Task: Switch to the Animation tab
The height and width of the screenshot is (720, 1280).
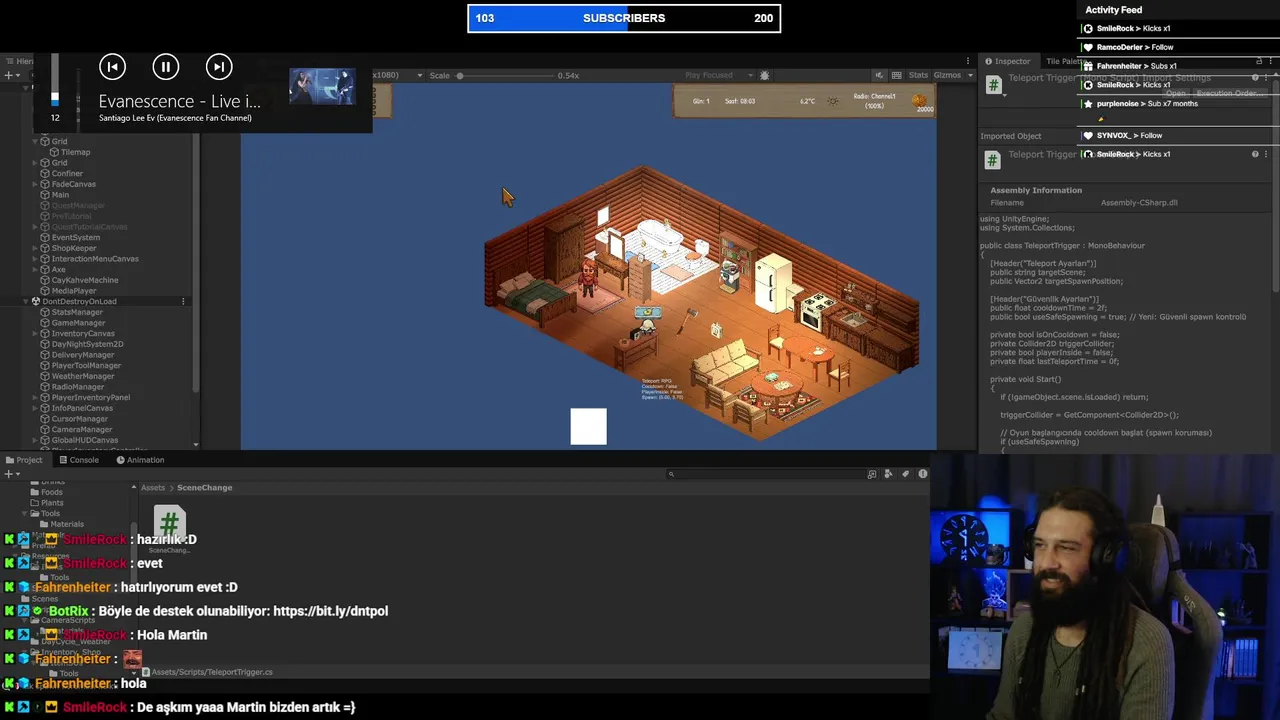Action: point(140,460)
